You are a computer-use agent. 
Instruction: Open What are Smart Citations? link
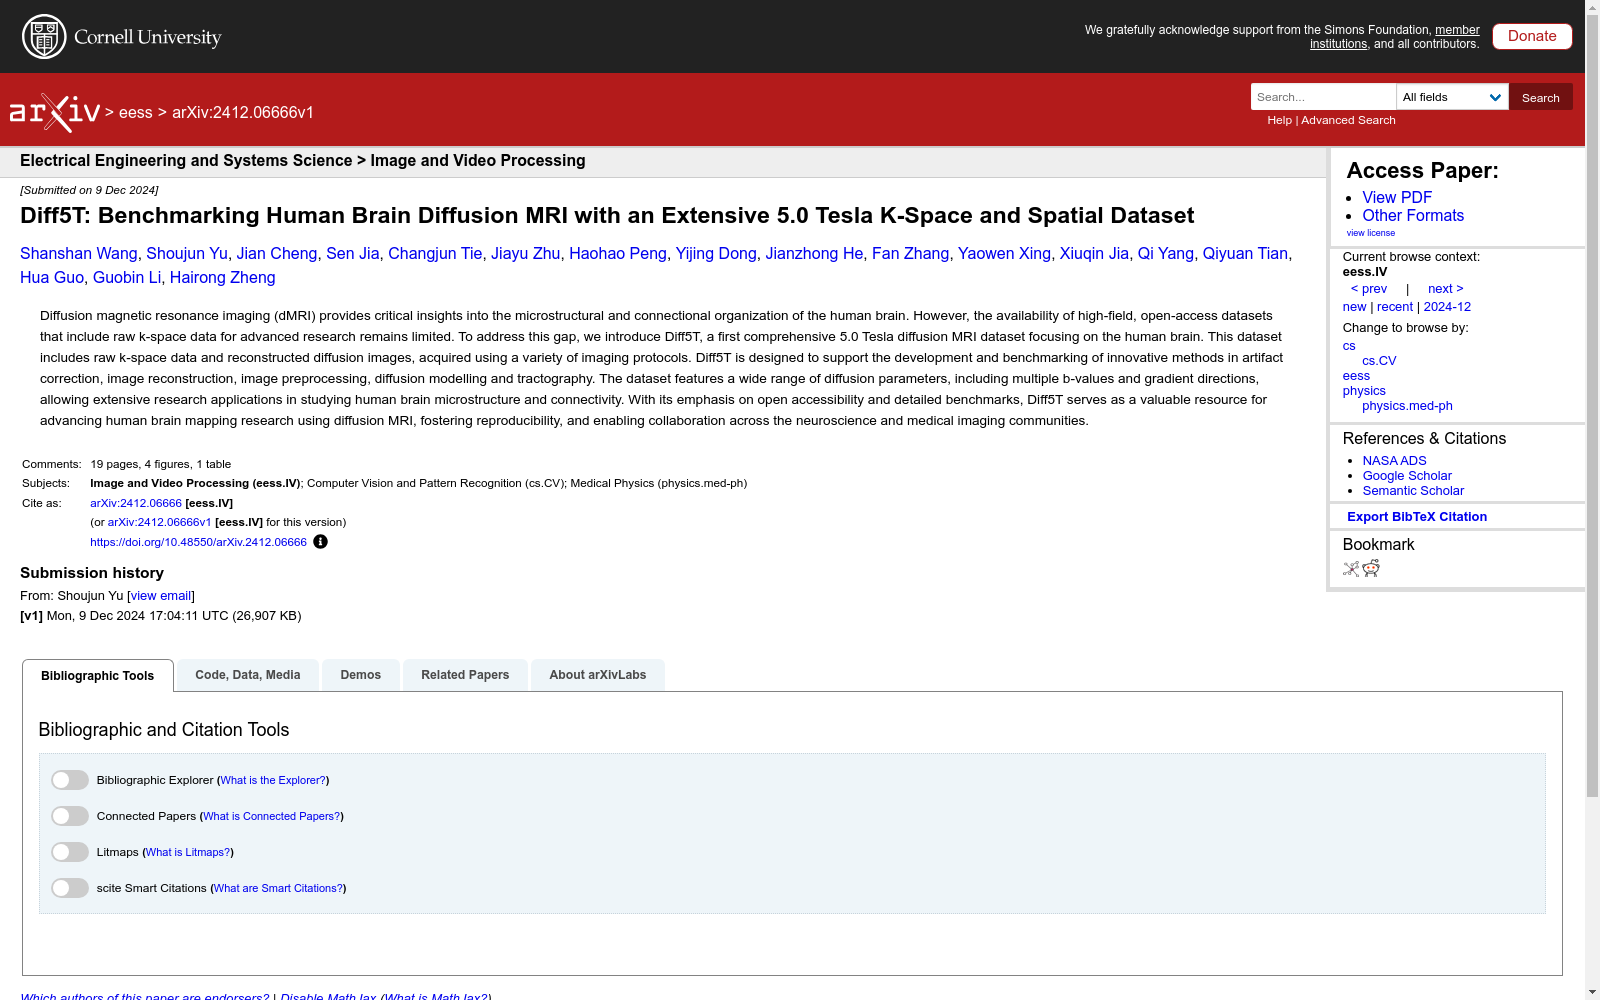278,888
